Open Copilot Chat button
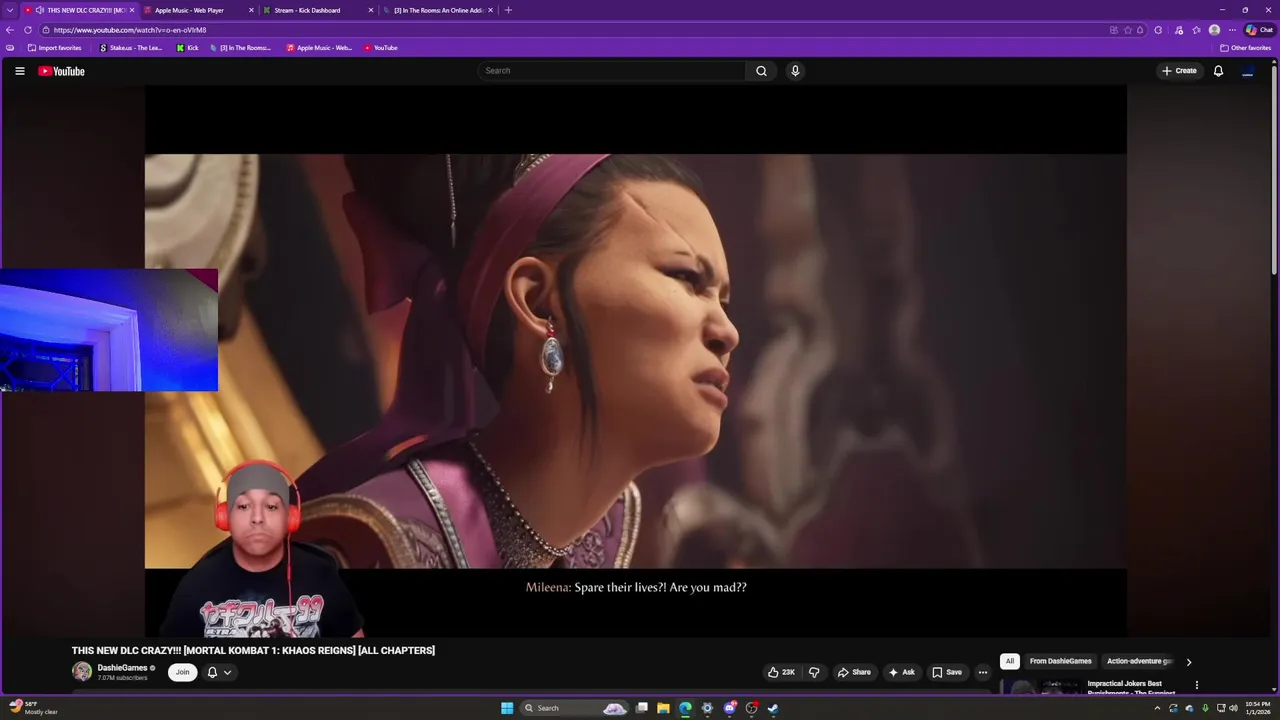Image resolution: width=1280 pixels, height=720 pixels. click(1259, 30)
